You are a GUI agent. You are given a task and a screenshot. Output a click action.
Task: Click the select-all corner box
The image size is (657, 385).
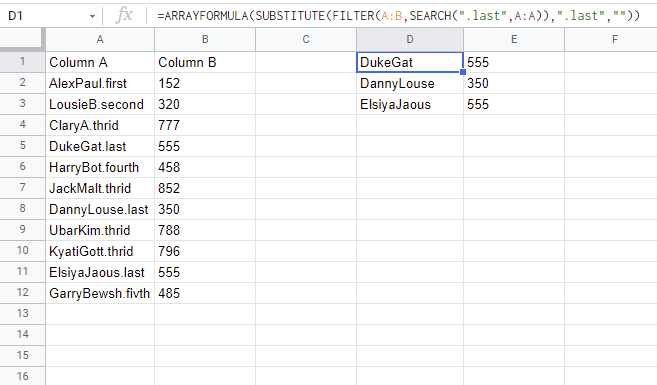click(x=22, y=39)
